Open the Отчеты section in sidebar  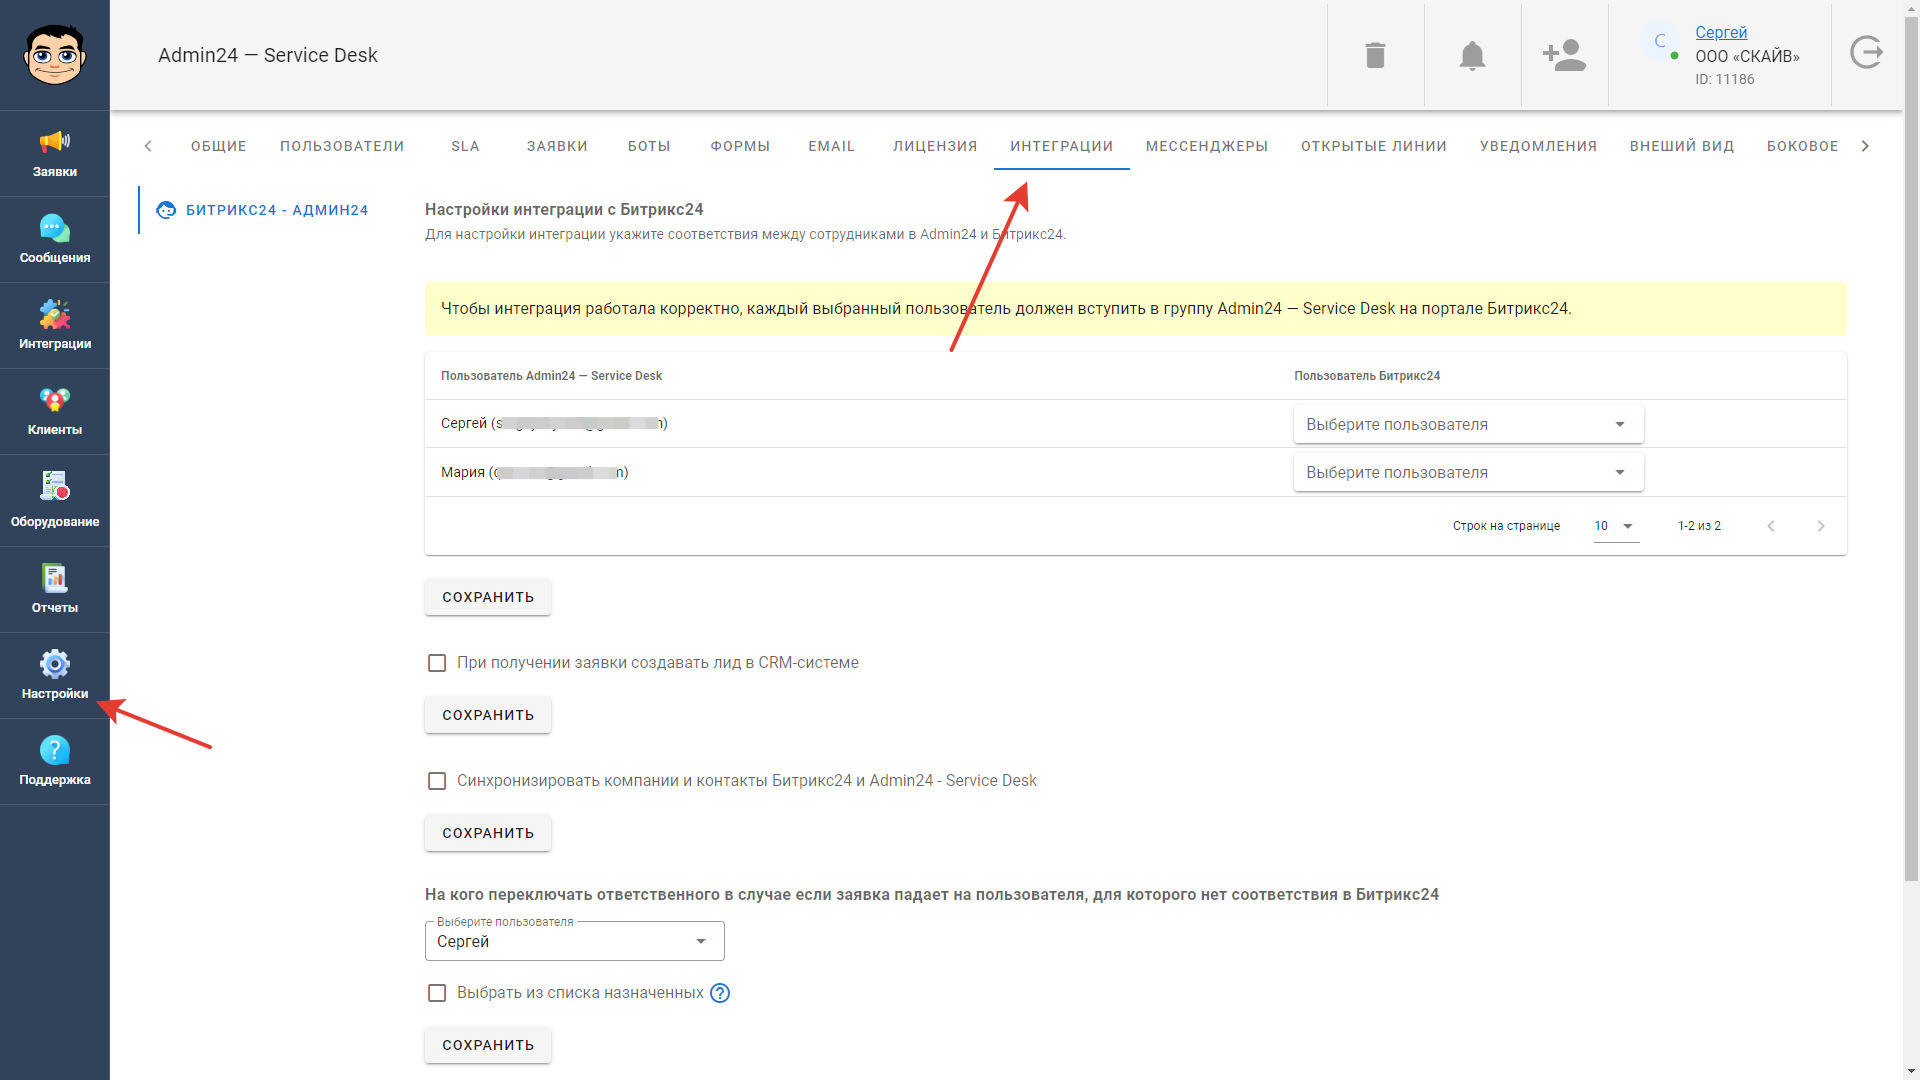pyautogui.click(x=55, y=590)
